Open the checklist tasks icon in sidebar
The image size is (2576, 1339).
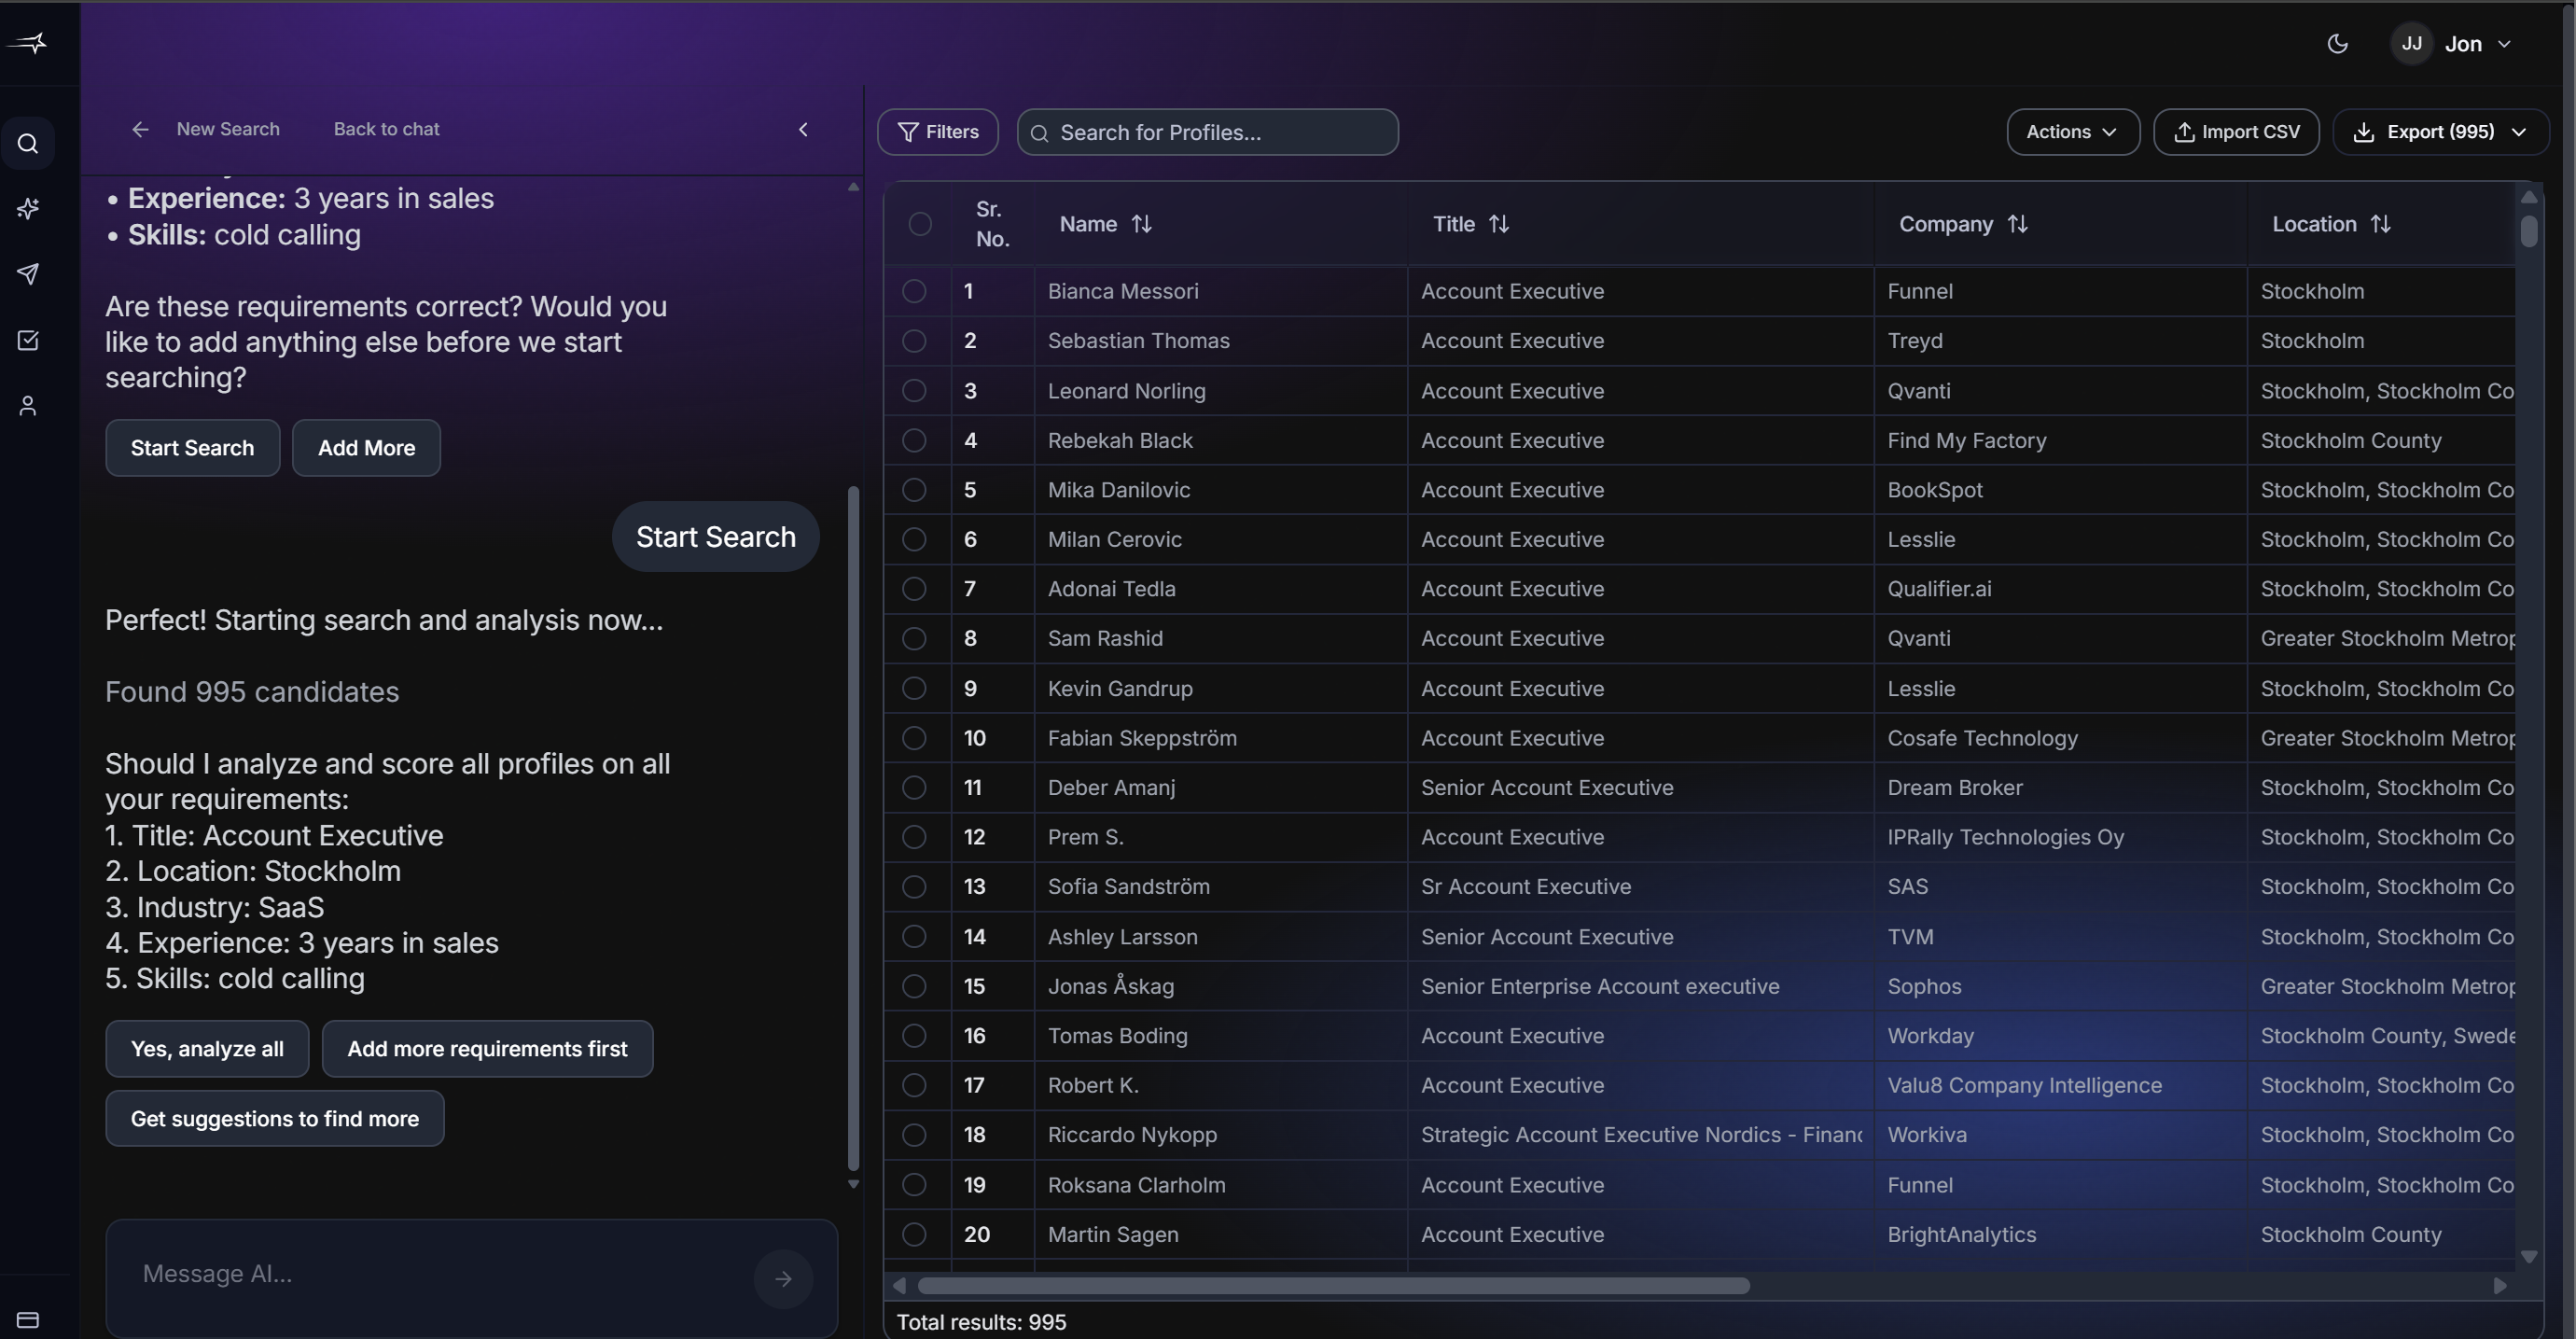(28, 340)
